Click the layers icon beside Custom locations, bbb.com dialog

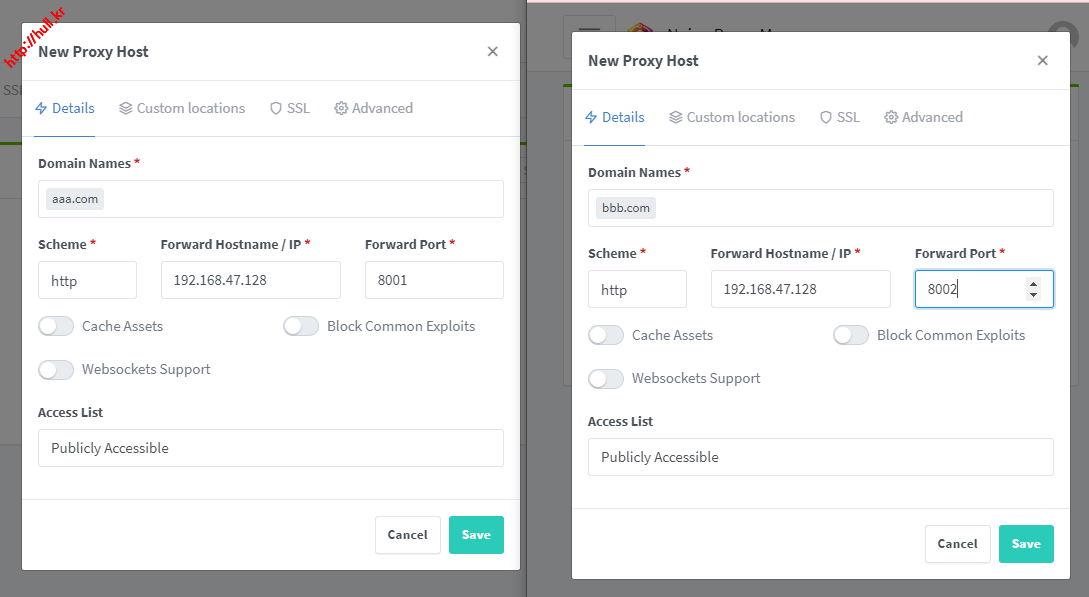pos(676,117)
